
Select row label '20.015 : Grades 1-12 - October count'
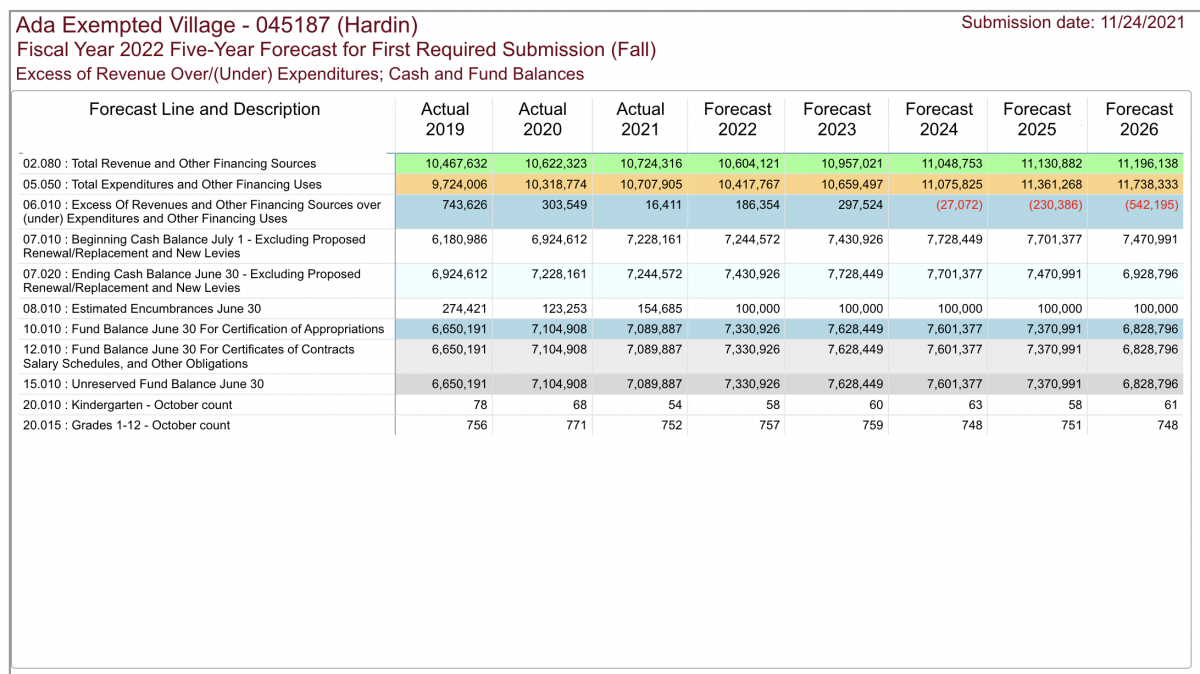coord(126,425)
